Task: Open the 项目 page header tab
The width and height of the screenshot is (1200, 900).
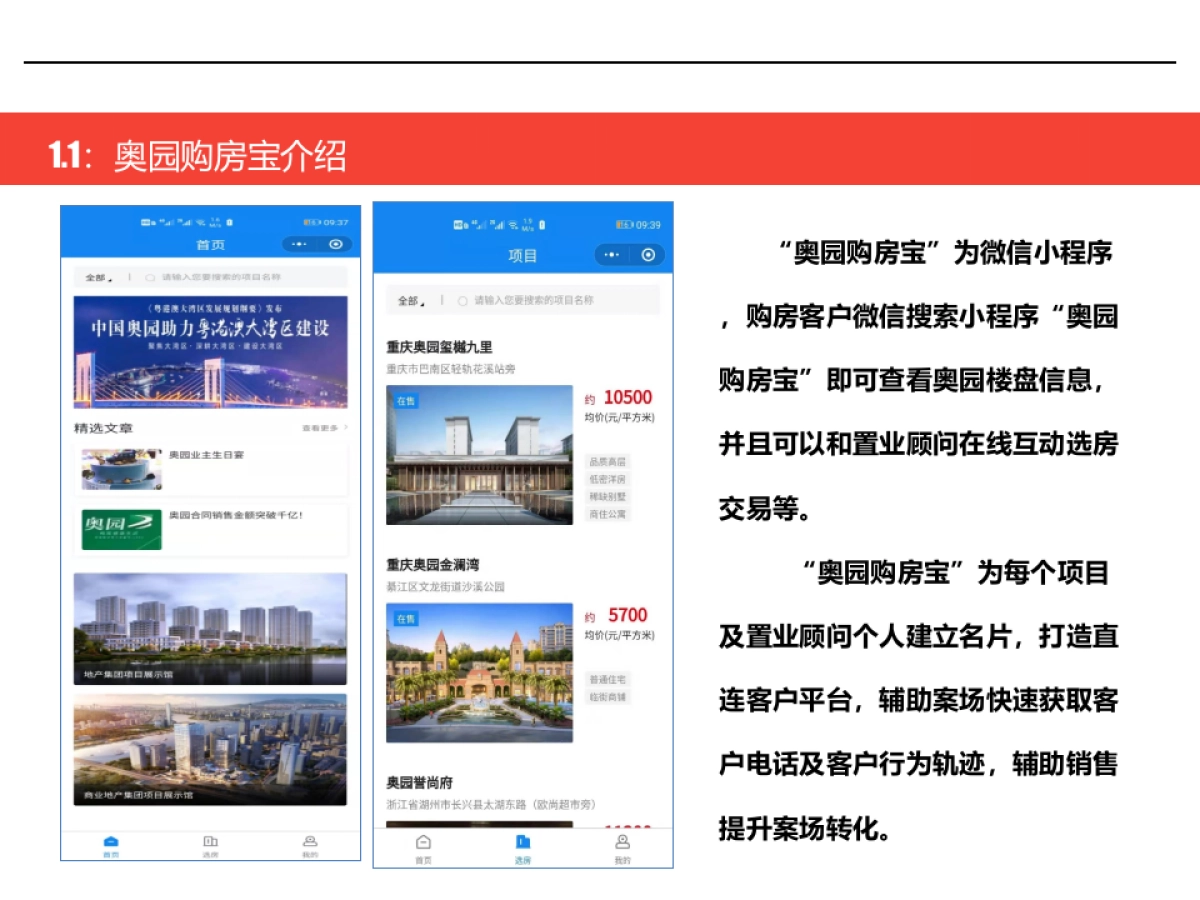Action: (x=525, y=255)
